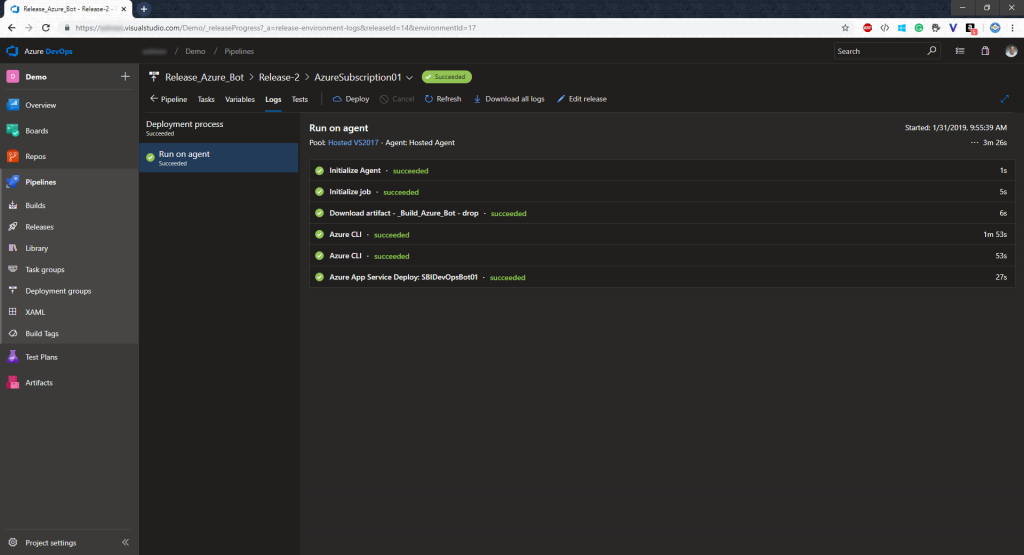The width and height of the screenshot is (1024, 555).
Task: Click Demo in the top breadcrumb
Action: [195, 51]
